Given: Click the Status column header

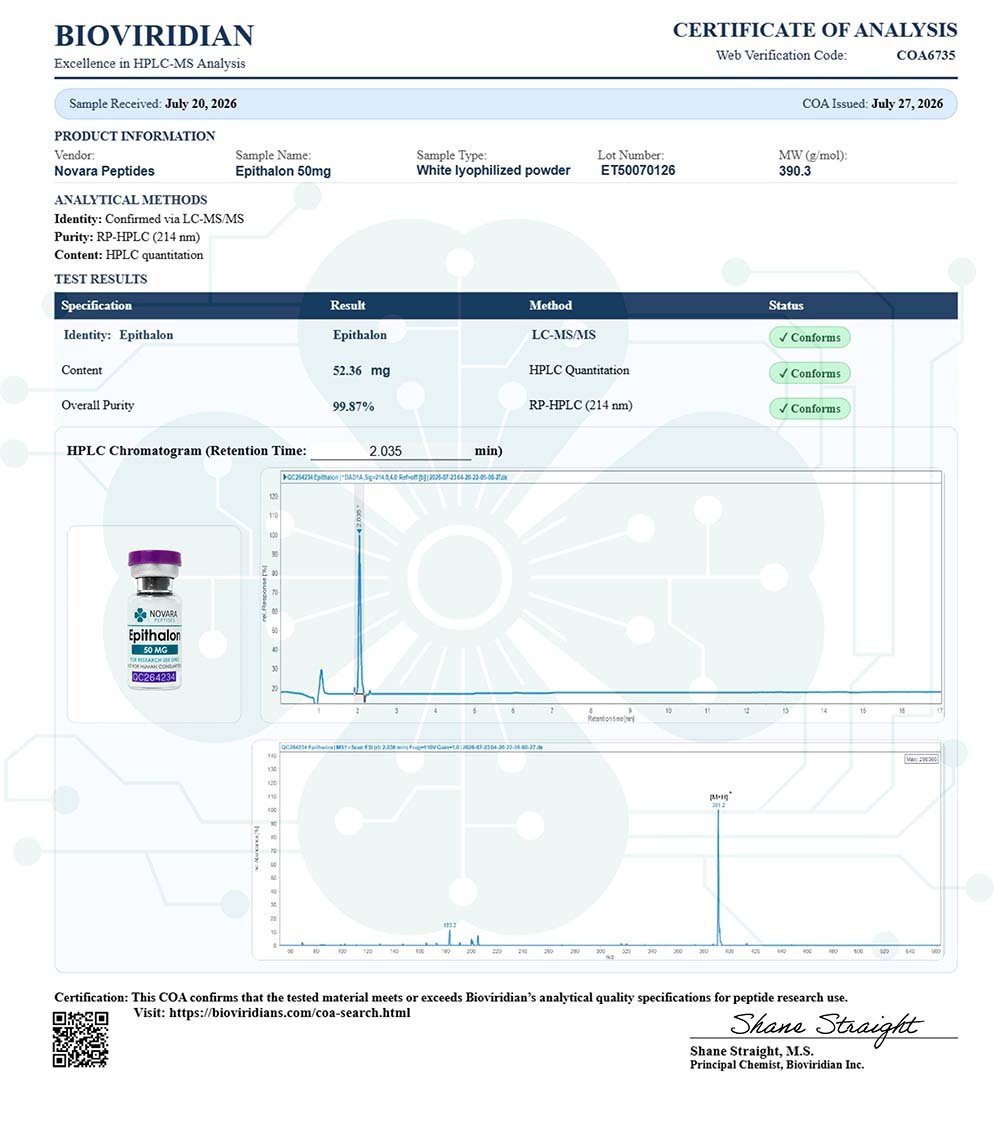Looking at the screenshot, I should pyautogui.click(x=786, y=305).
